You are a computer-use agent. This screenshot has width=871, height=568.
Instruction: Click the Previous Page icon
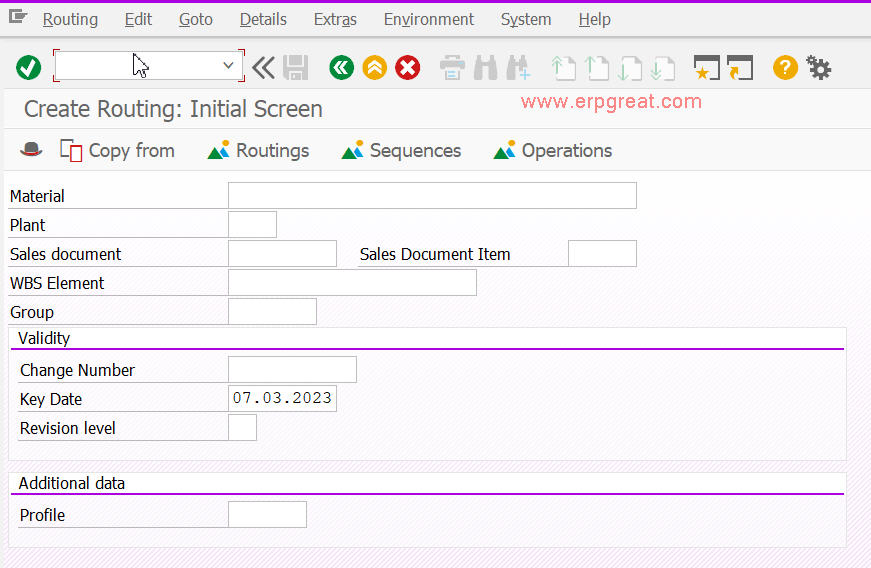pyautogui.click(x=597, y=69)
